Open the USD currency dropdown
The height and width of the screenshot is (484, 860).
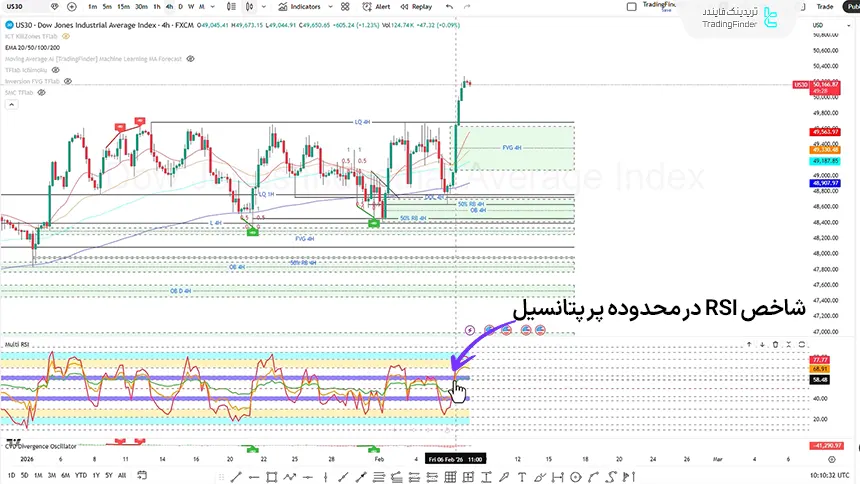point(831,25)
